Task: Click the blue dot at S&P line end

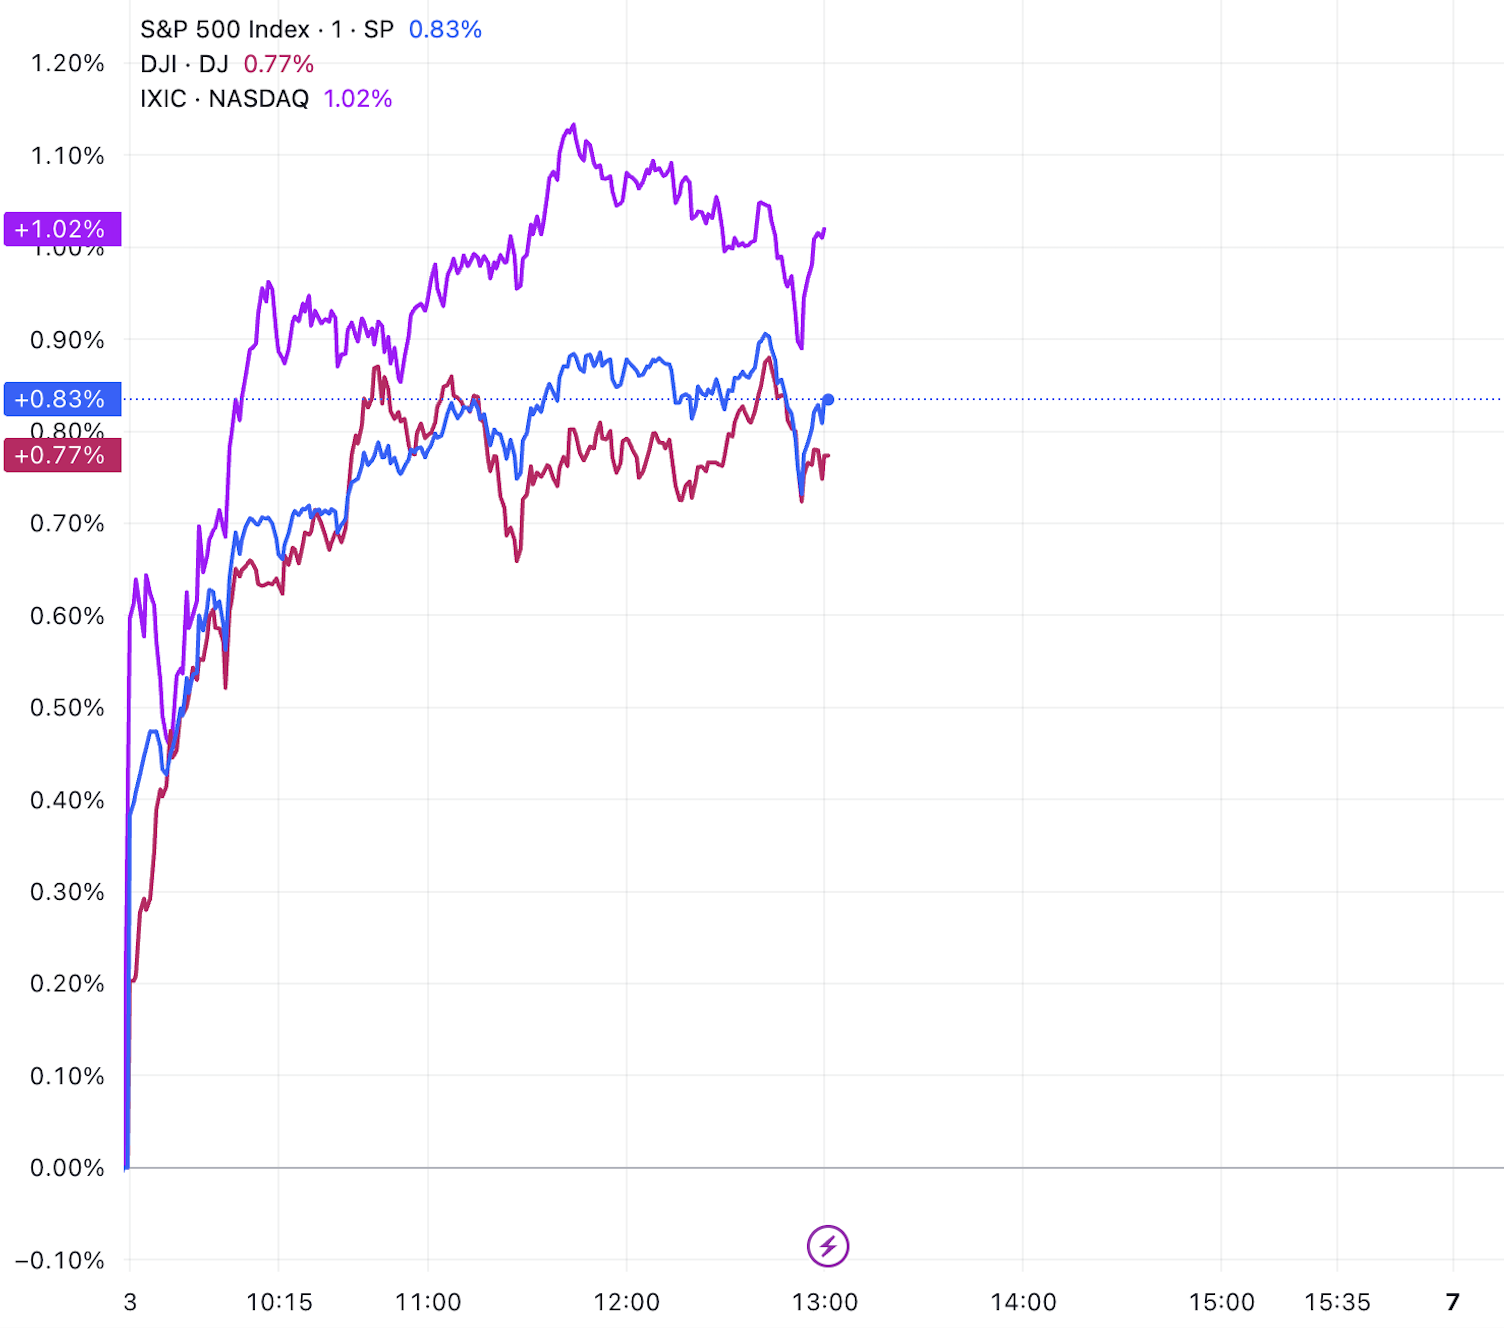Action: click(x=828, y=400)
